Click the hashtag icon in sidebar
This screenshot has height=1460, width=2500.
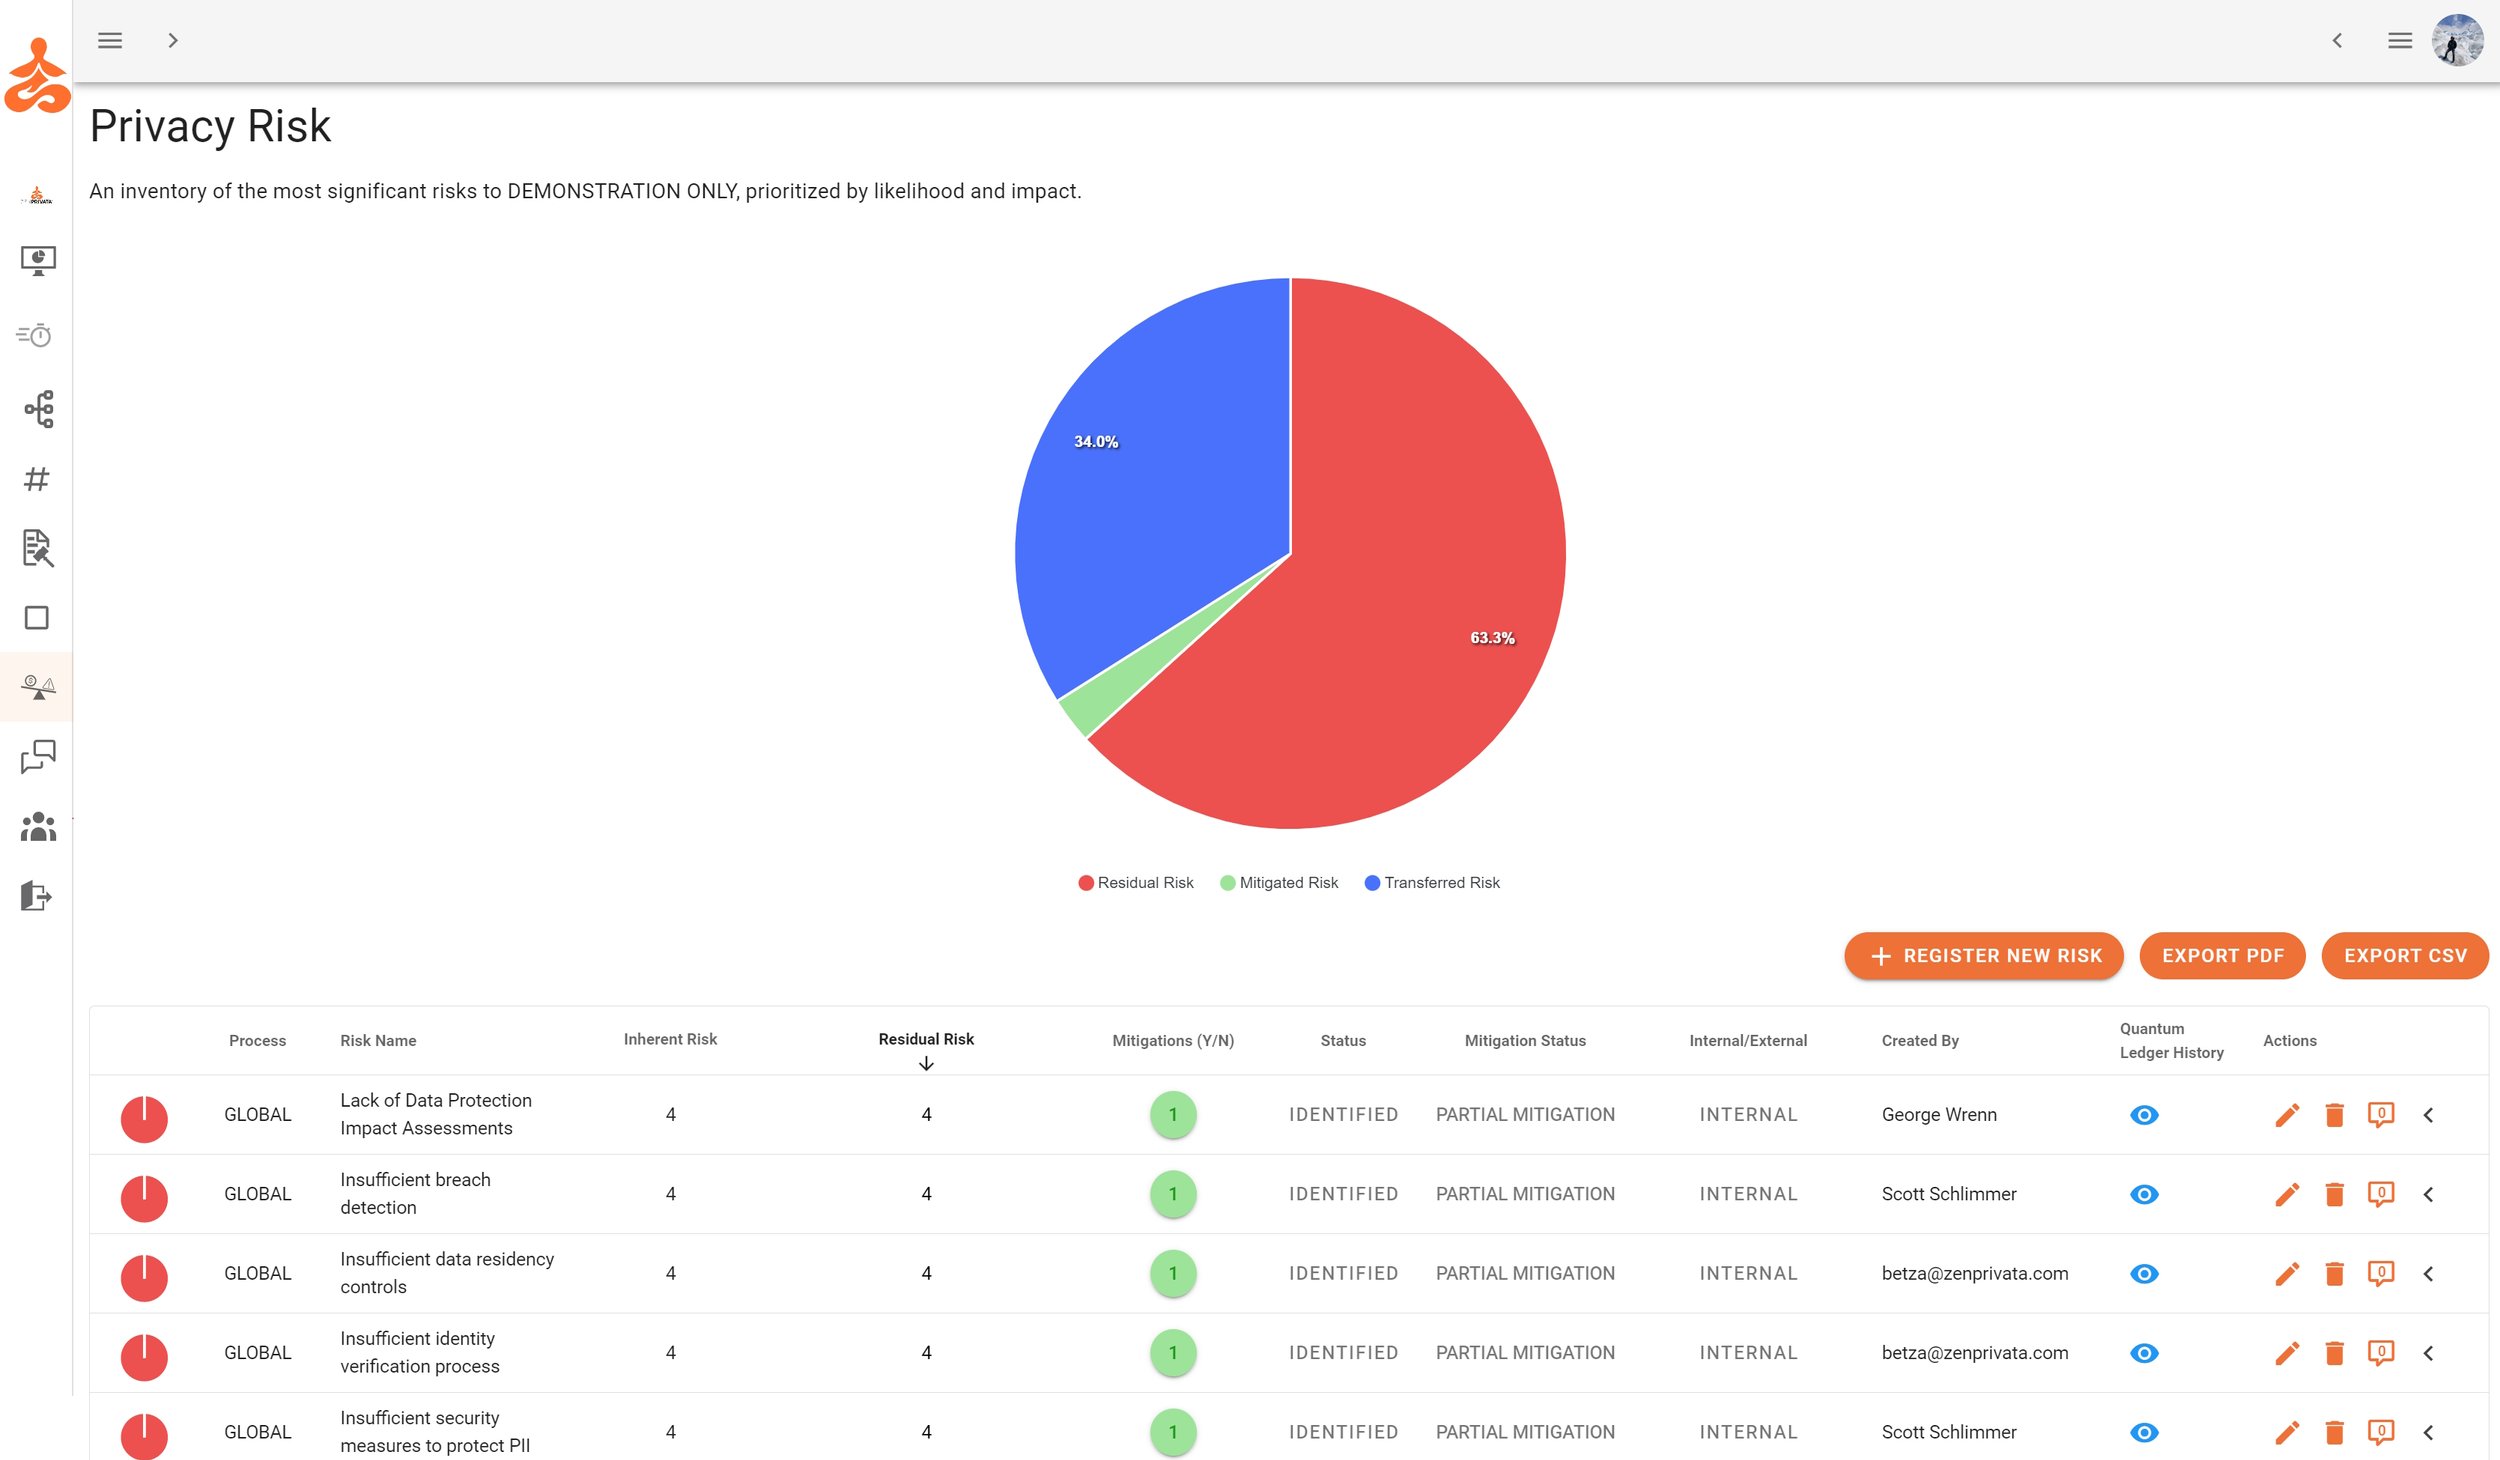click(37, 479)
